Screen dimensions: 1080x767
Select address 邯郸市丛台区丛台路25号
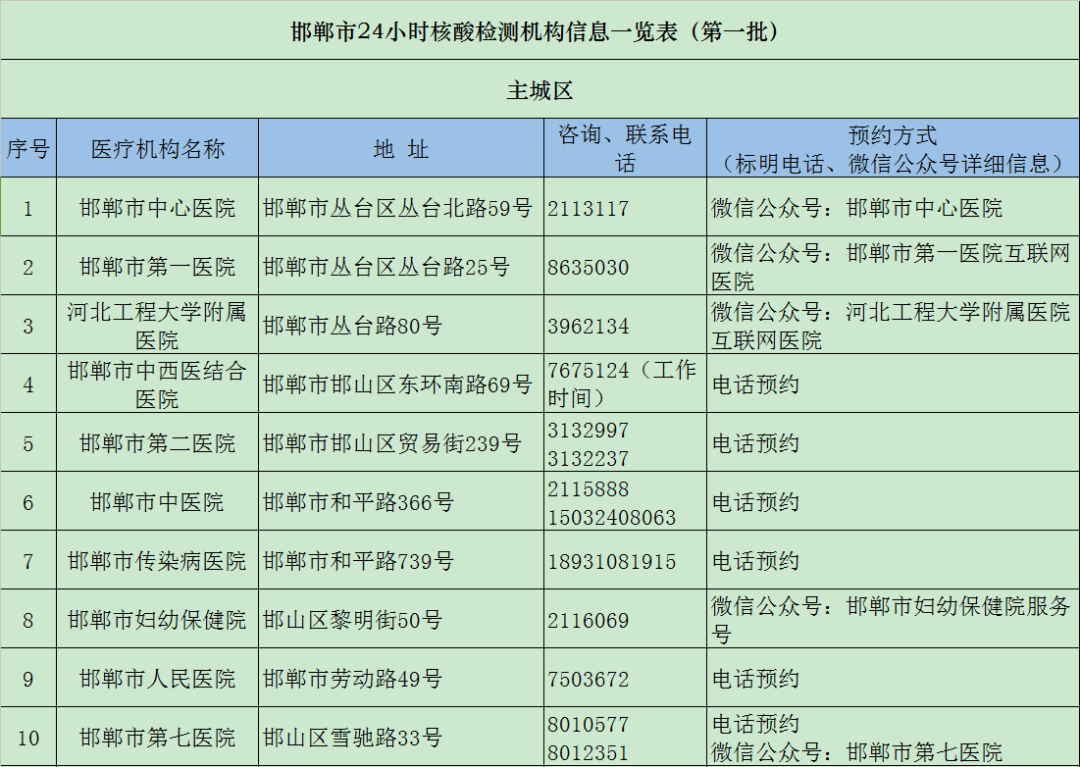[386, 267]
